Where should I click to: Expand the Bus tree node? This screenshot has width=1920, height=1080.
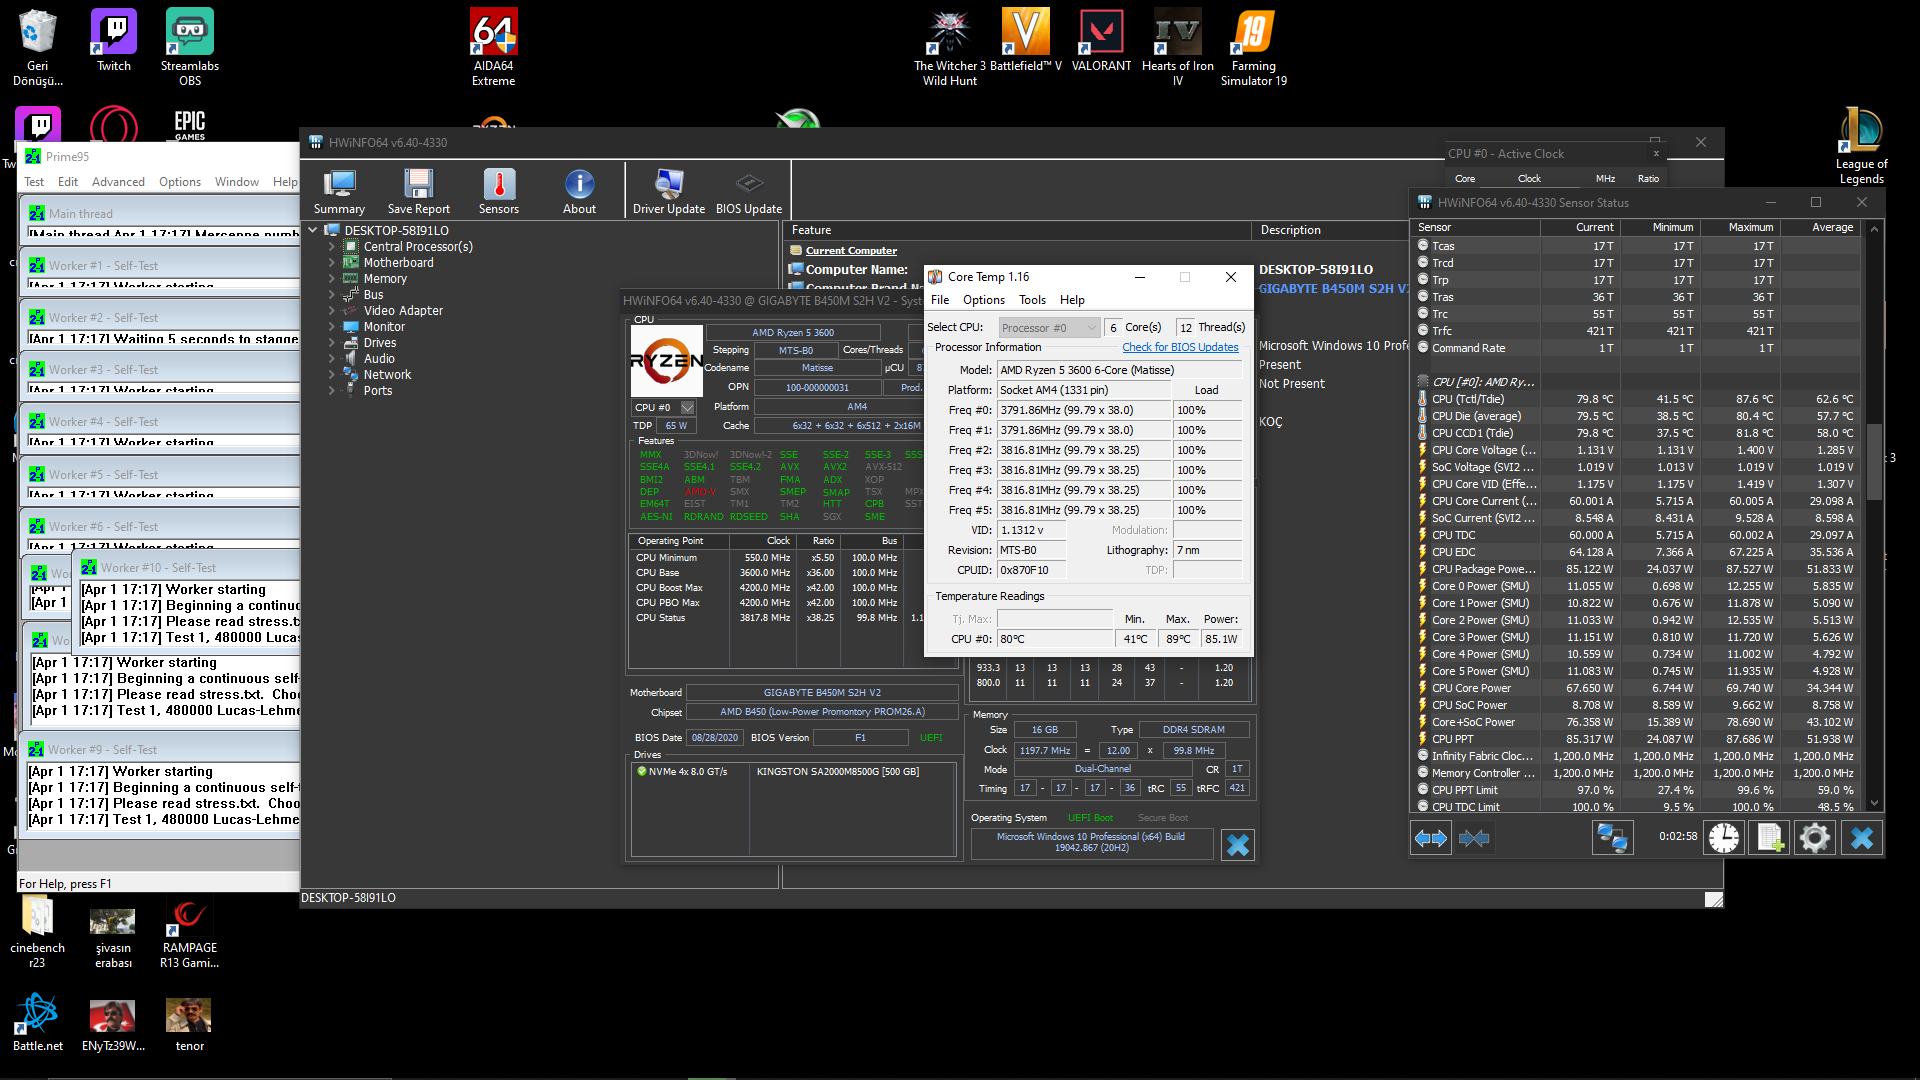331,294
